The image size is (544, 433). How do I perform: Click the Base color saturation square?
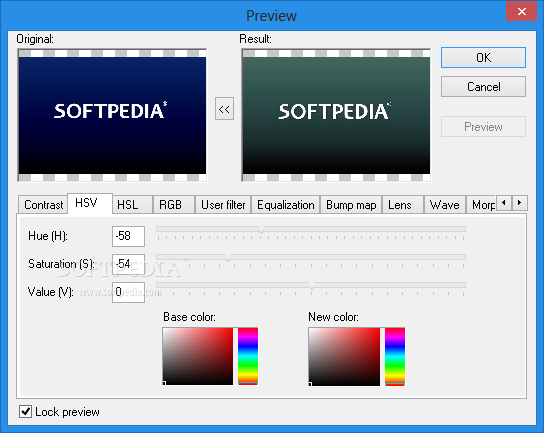point(198,356)
